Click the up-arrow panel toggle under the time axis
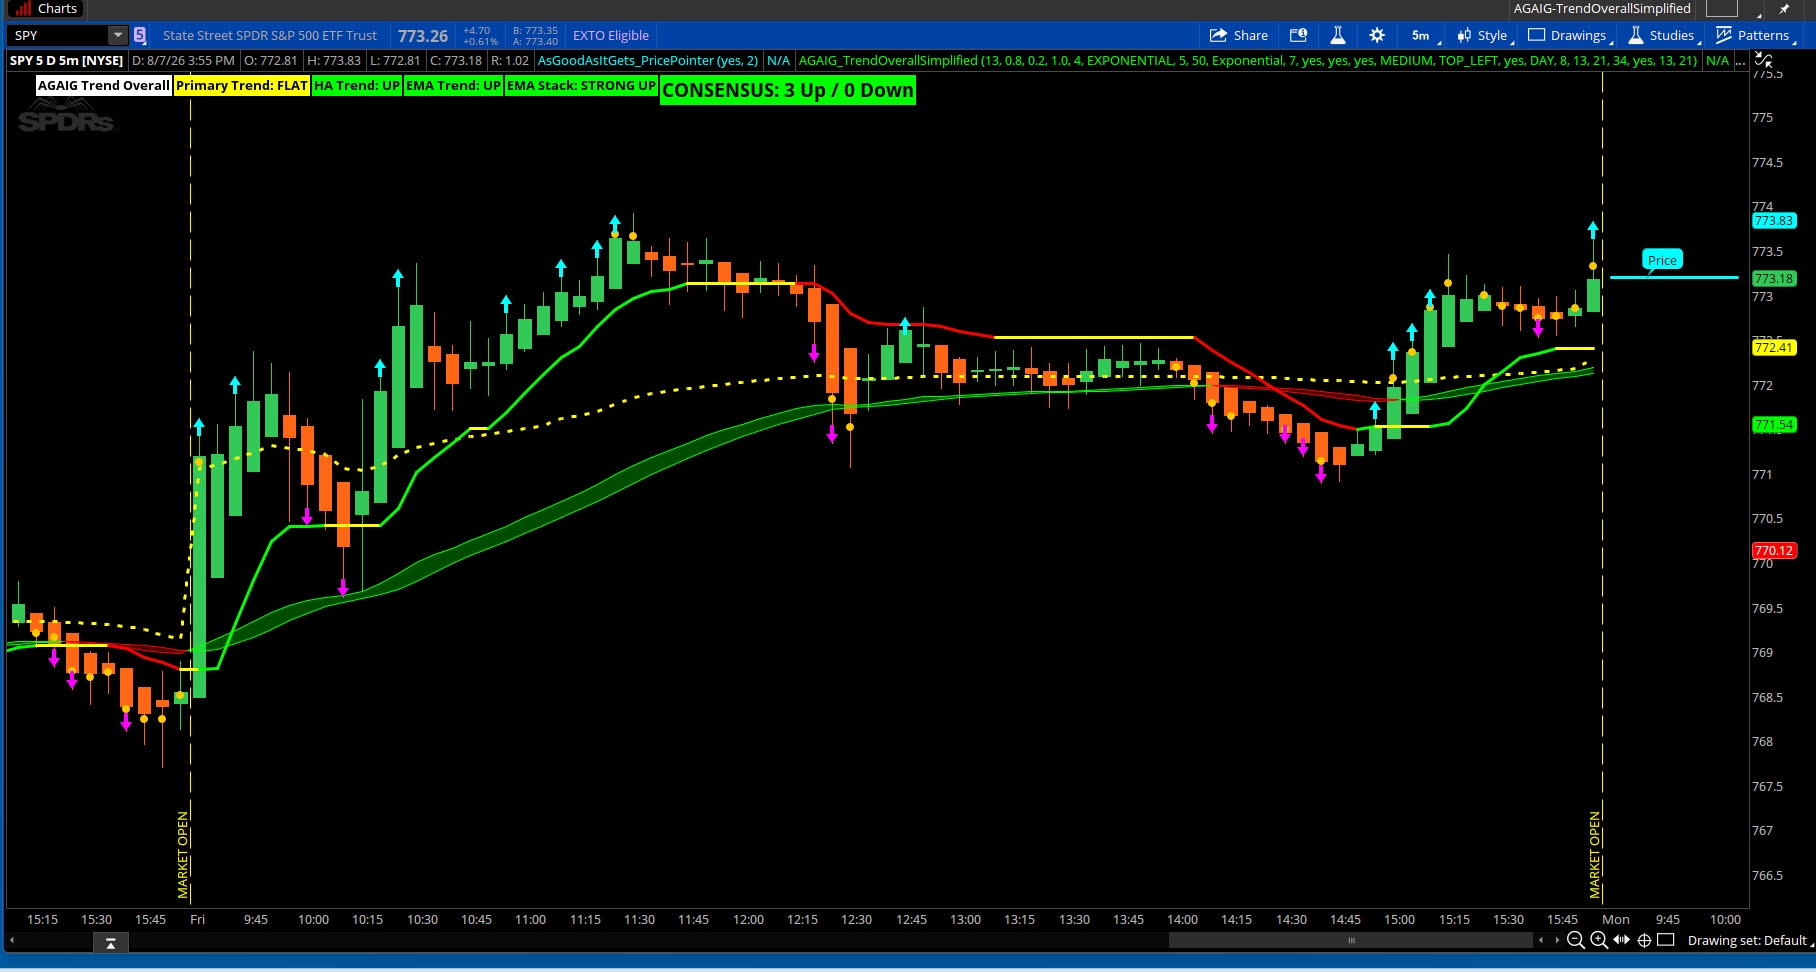The height and width of the screenshot is (972, 1816). coord(111,942)
